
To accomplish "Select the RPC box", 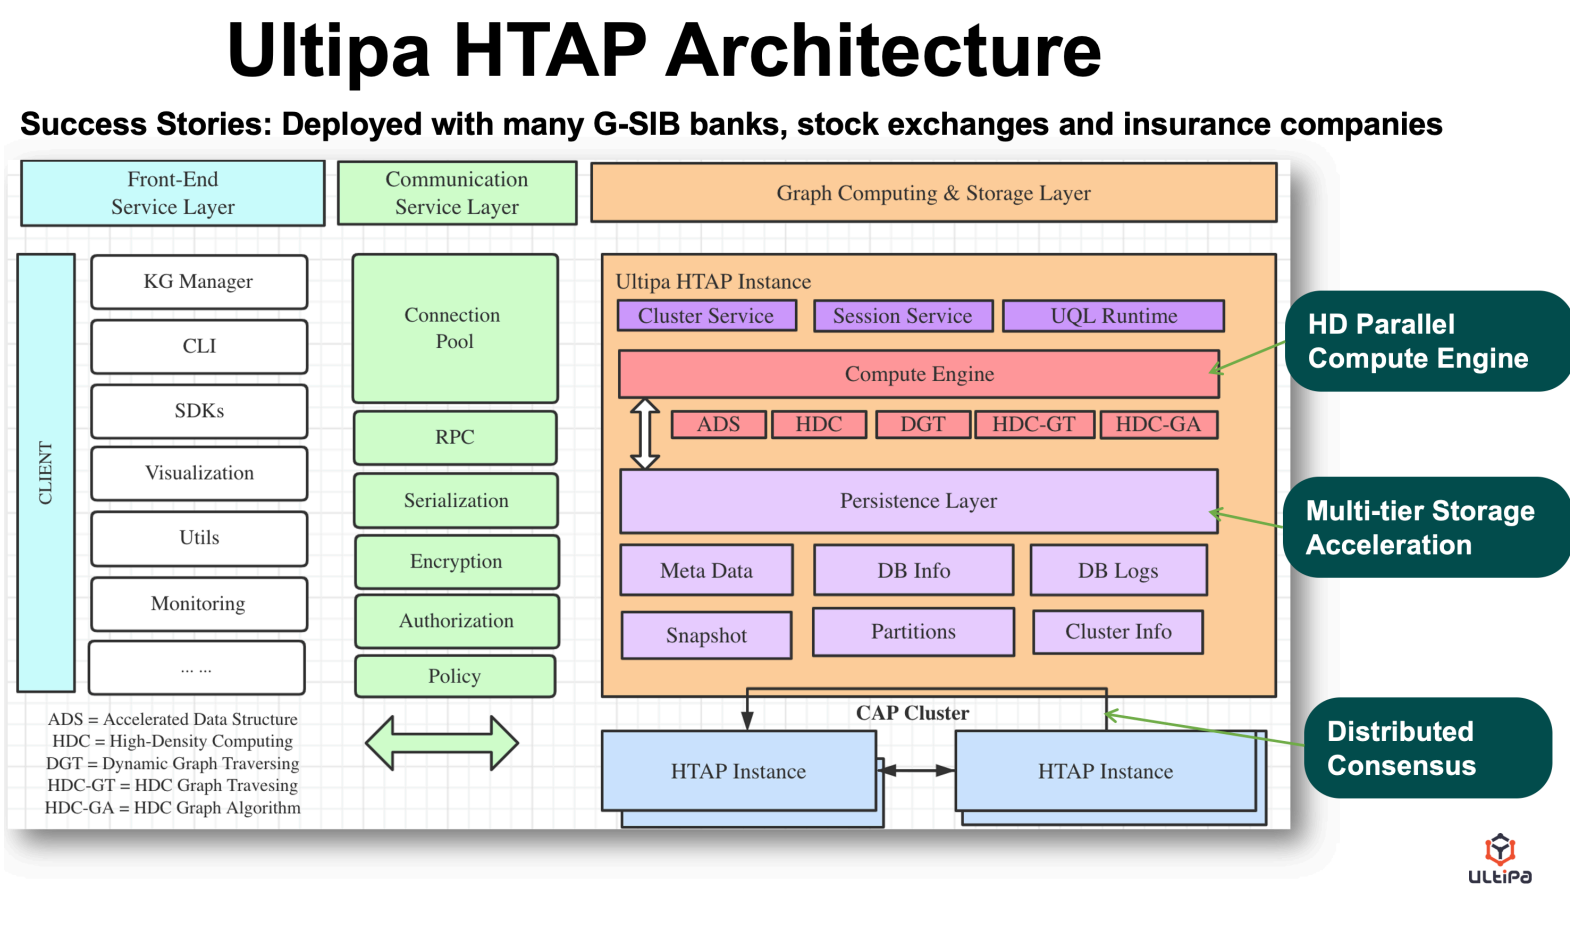I will [x=455, y=437].
